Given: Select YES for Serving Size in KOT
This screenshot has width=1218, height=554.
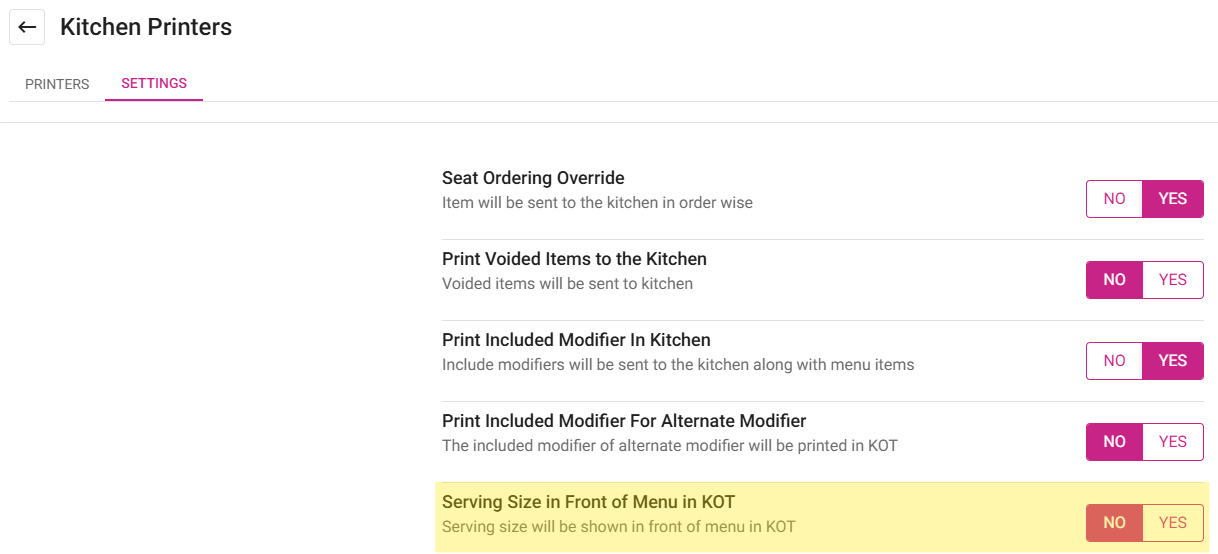Looking at the screenshot, I should (x=1172, y=523).
